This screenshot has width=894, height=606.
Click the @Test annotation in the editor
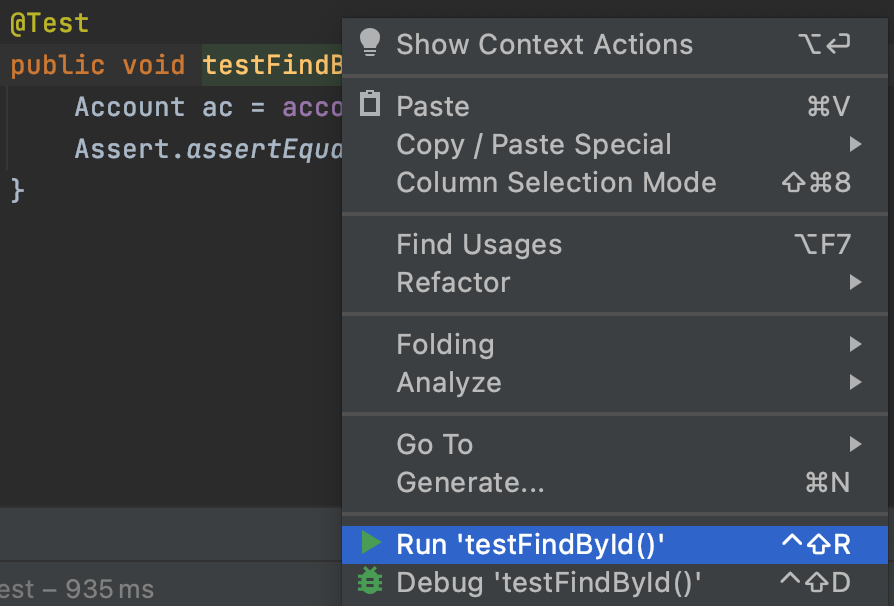[50, 24]
